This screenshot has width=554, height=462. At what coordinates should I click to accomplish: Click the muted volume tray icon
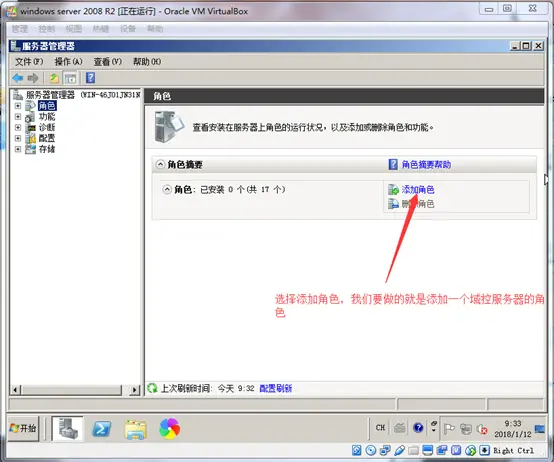coord(482,429)
